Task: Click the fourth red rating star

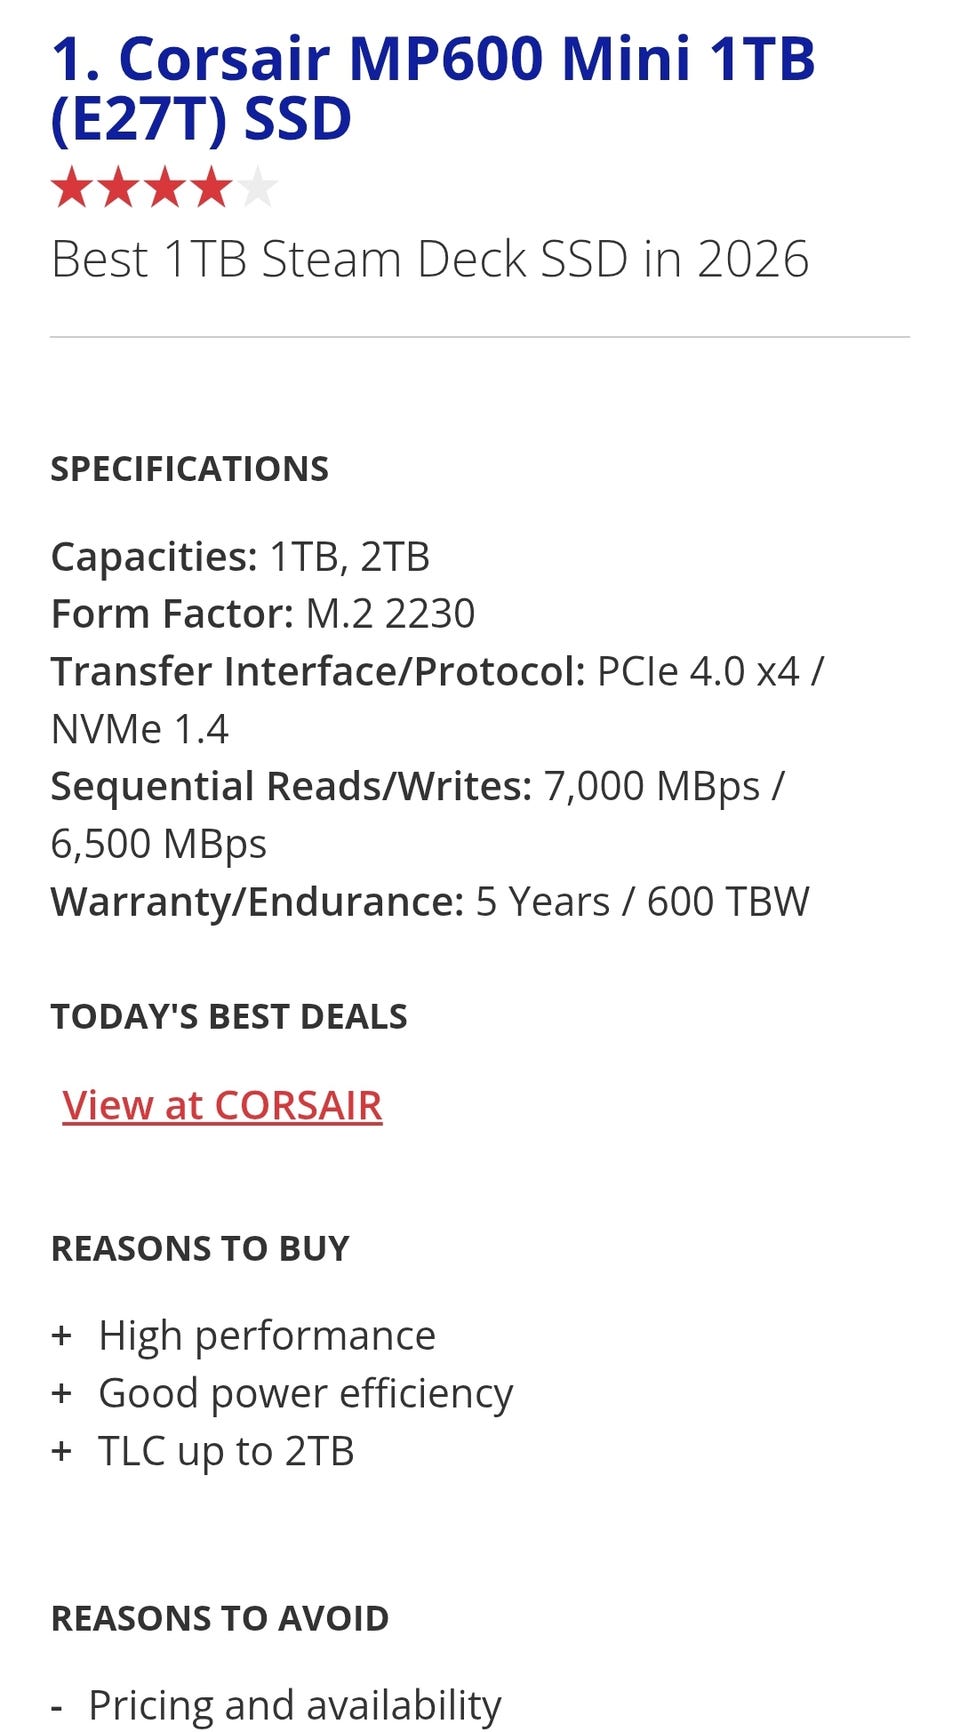Action: pos(211,187)
